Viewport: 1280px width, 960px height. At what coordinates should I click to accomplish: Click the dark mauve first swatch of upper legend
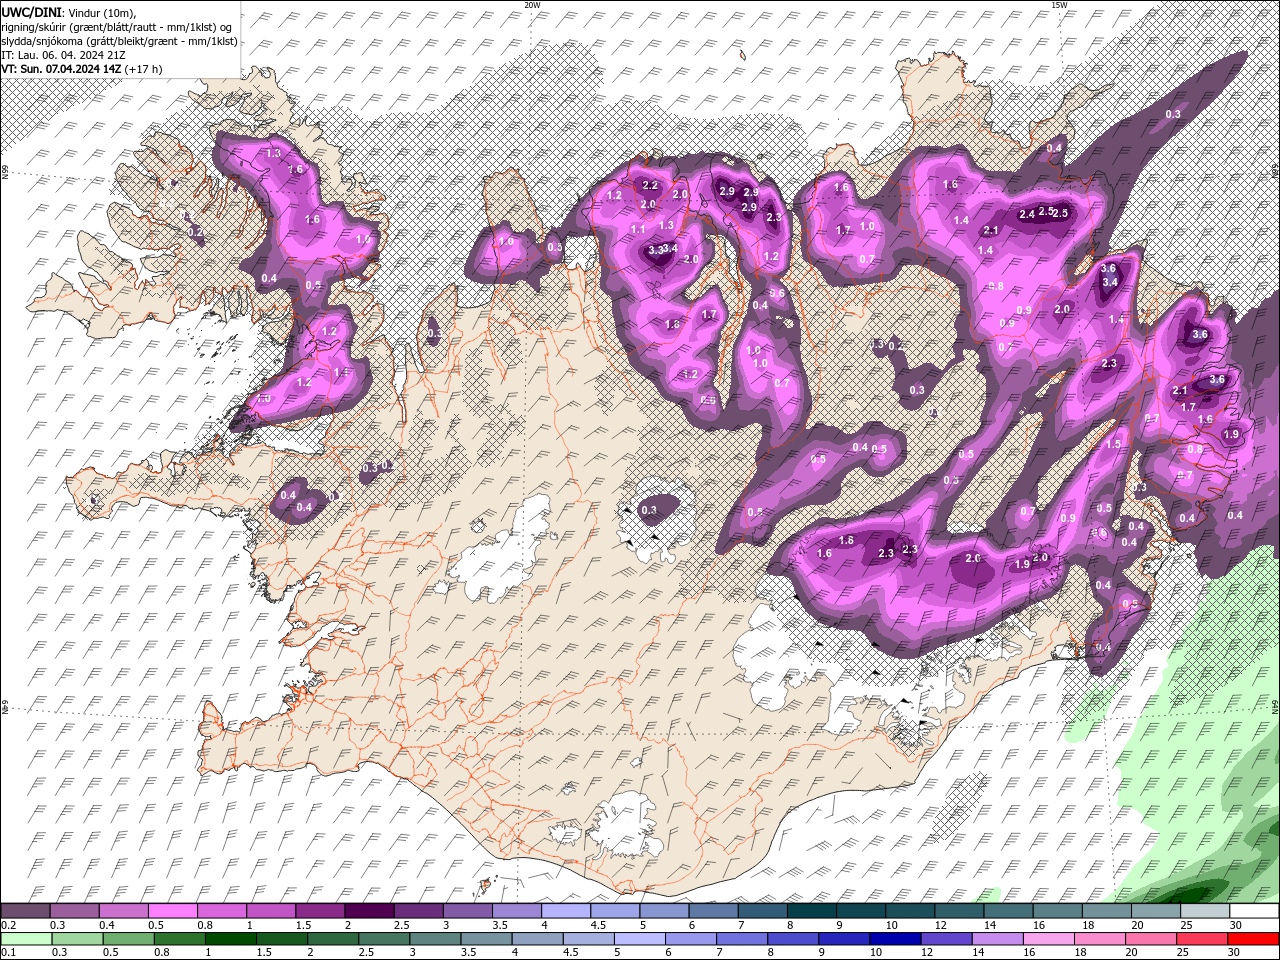(x=25, y=911)
